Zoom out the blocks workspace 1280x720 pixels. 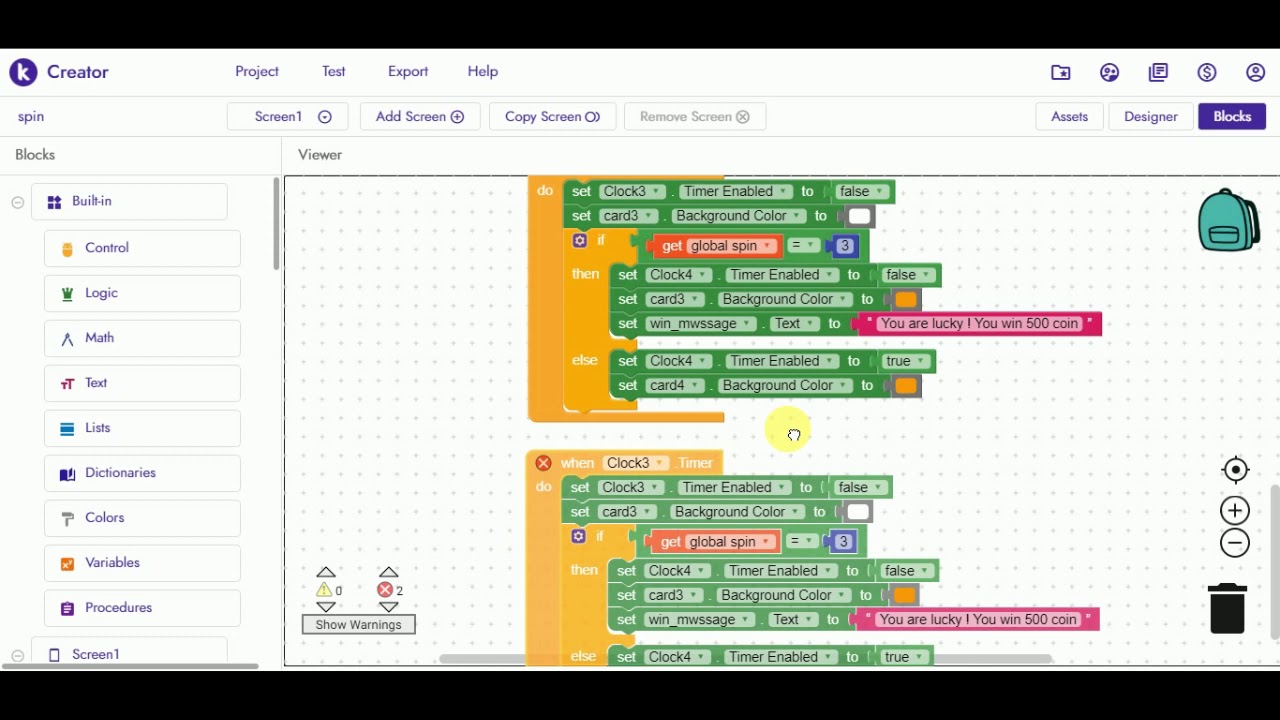(1235, 543)
